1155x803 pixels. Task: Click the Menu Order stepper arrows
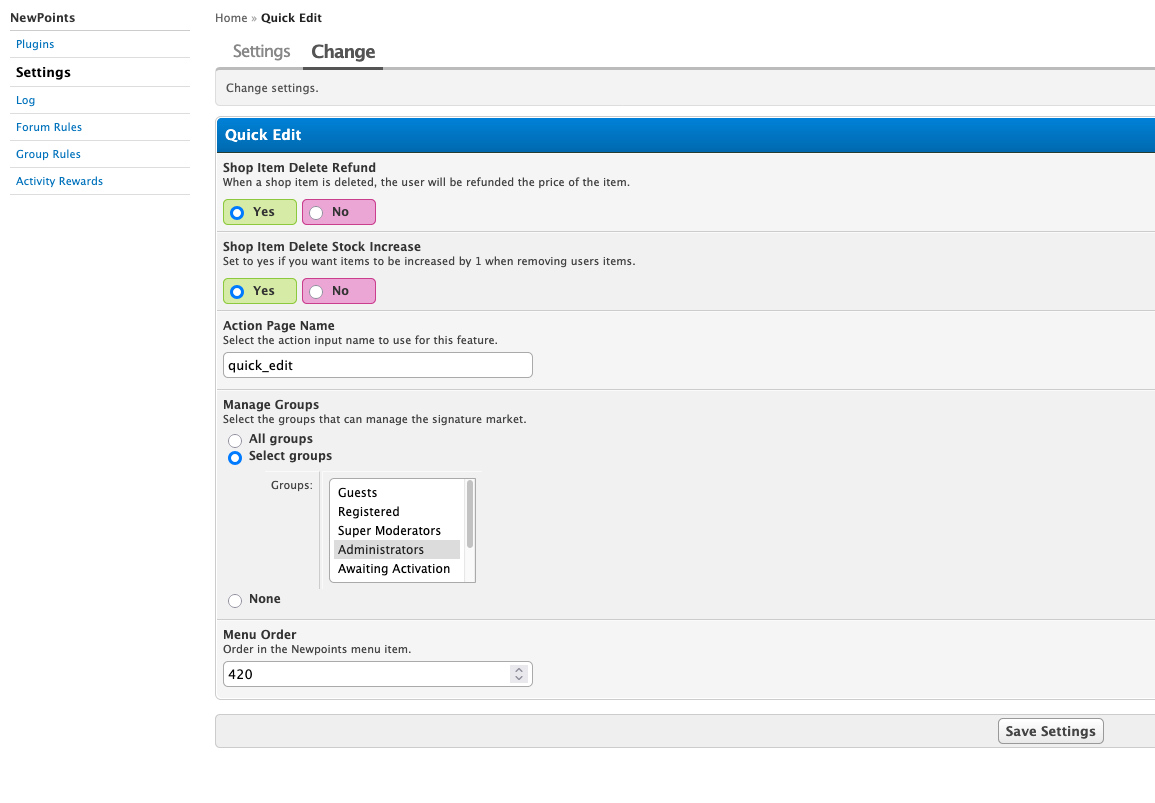point(518,675)
